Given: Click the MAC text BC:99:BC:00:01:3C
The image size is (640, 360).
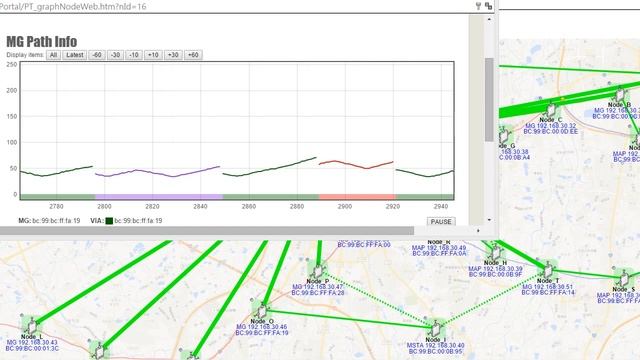Looking at the screenshot, I should point(32,349).
